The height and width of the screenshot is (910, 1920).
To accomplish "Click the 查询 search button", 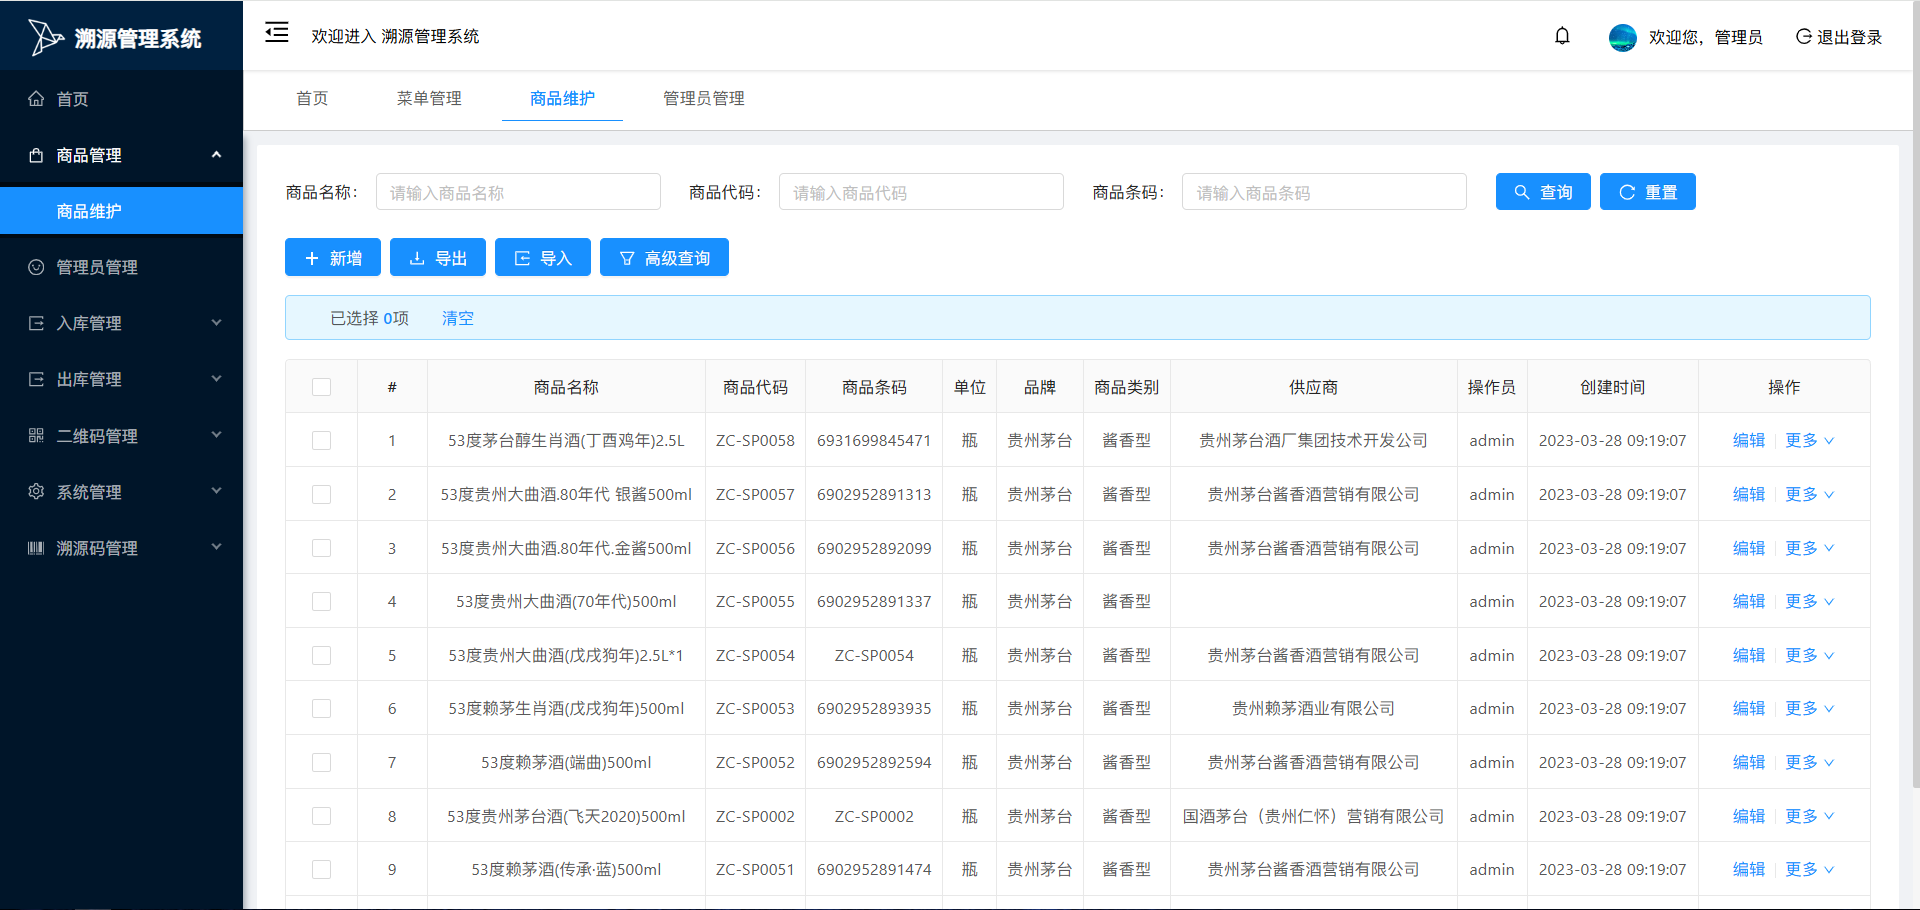I will coord(1543,192).
